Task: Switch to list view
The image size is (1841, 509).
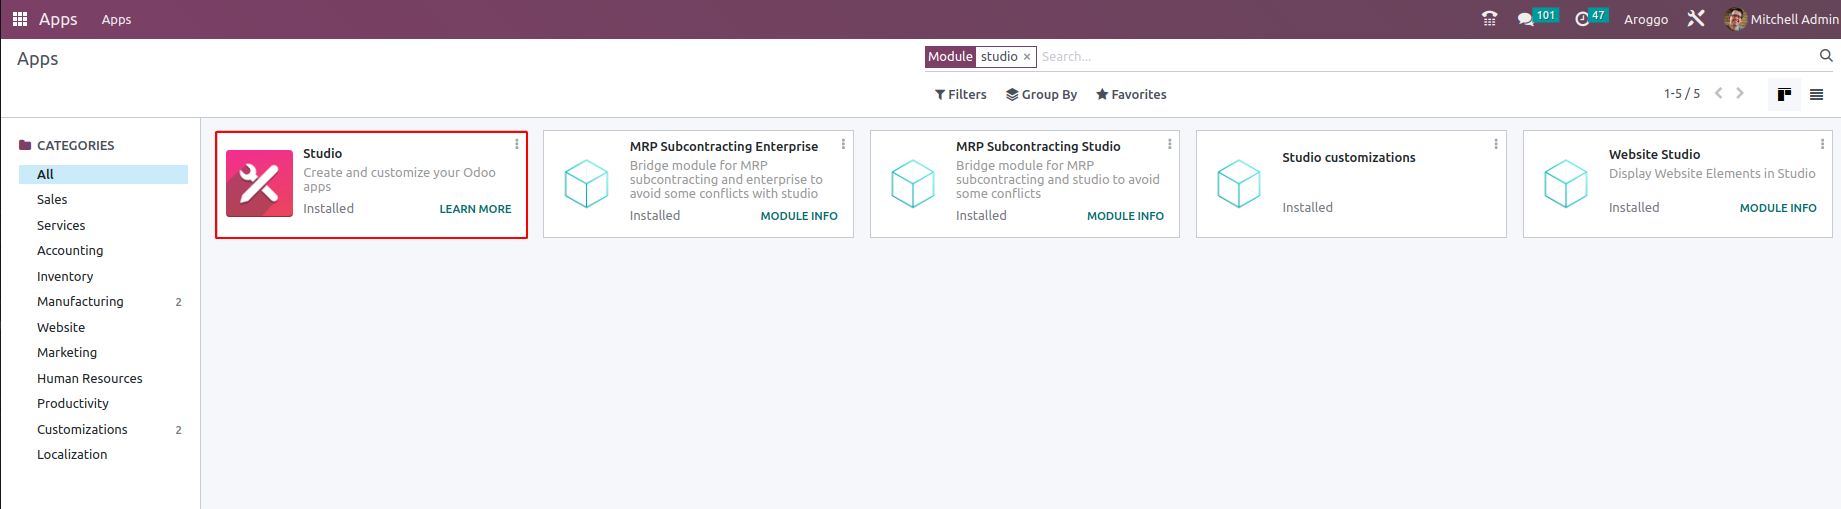Action: (1817, 94)
